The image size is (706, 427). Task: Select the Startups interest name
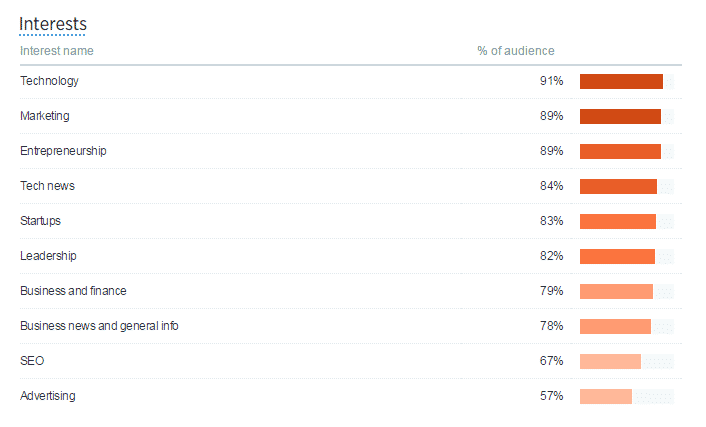click(40, 221)
